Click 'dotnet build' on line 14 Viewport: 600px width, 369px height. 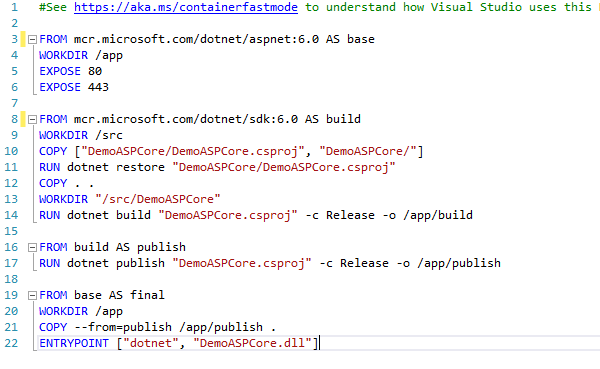(109, 216)
